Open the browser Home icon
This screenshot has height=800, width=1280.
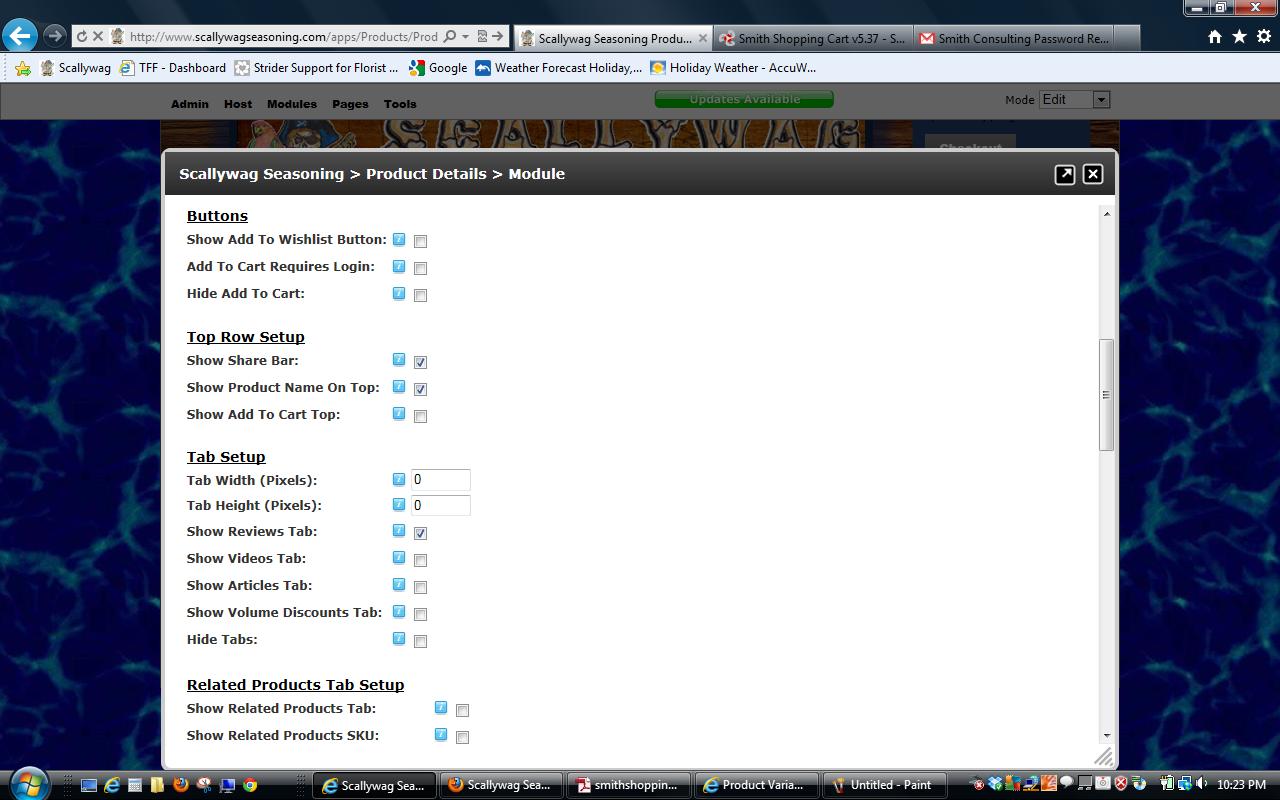[1215, 36]
